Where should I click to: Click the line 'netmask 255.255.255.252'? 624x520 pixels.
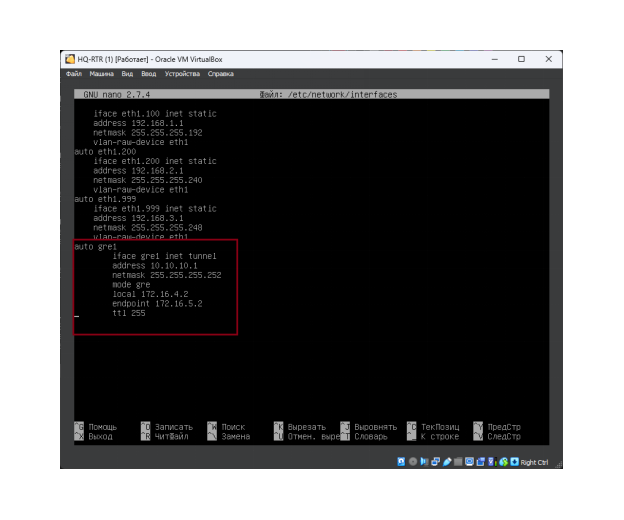(167, 275)
